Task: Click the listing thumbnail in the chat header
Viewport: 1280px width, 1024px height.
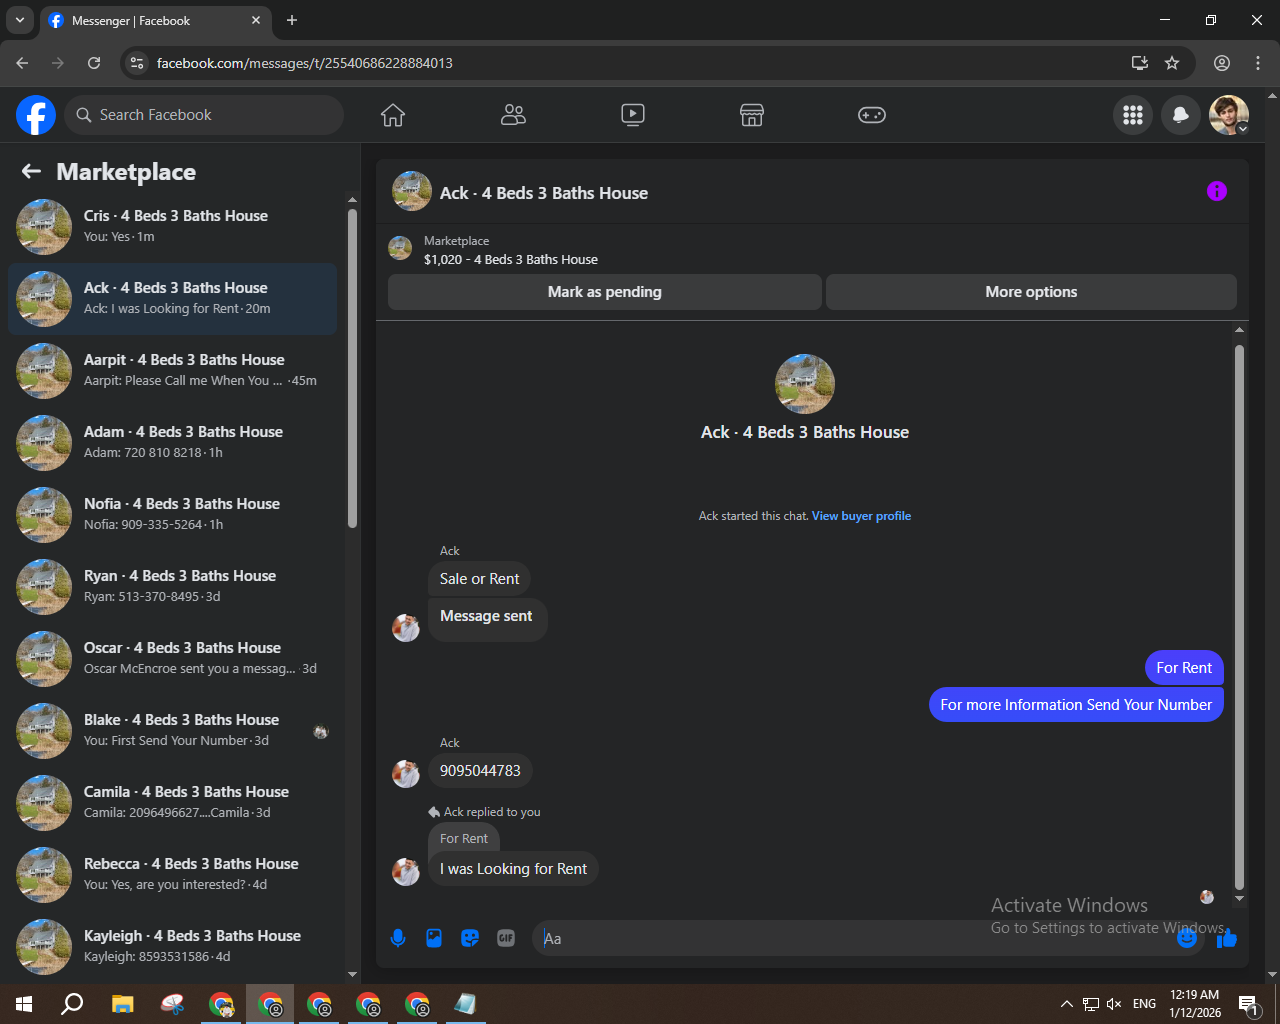Action: 412,191
